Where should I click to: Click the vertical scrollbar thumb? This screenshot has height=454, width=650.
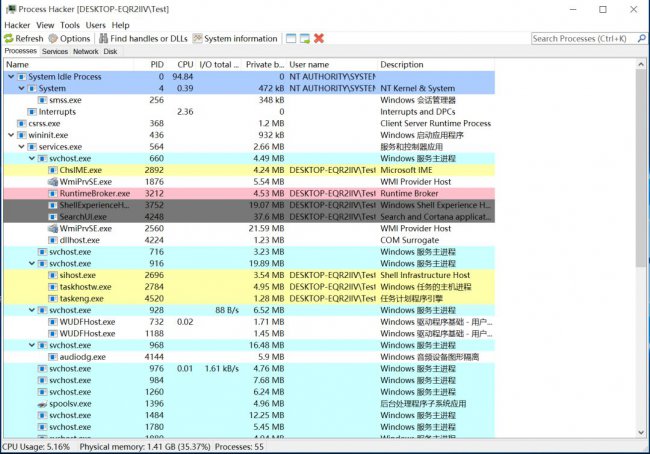pyautogui.click(x=641, y=168)
